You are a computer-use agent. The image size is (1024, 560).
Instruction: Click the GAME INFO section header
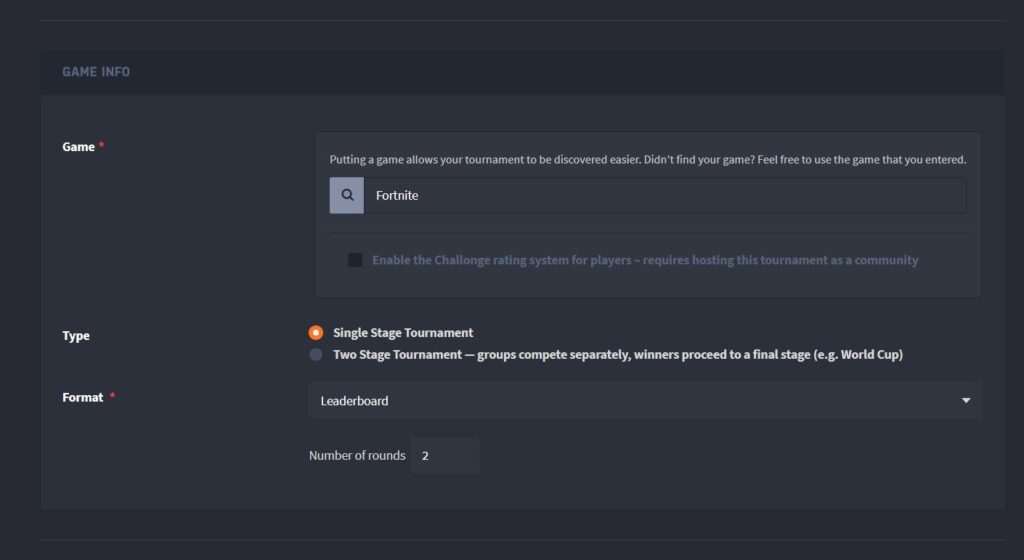[96, 72]
